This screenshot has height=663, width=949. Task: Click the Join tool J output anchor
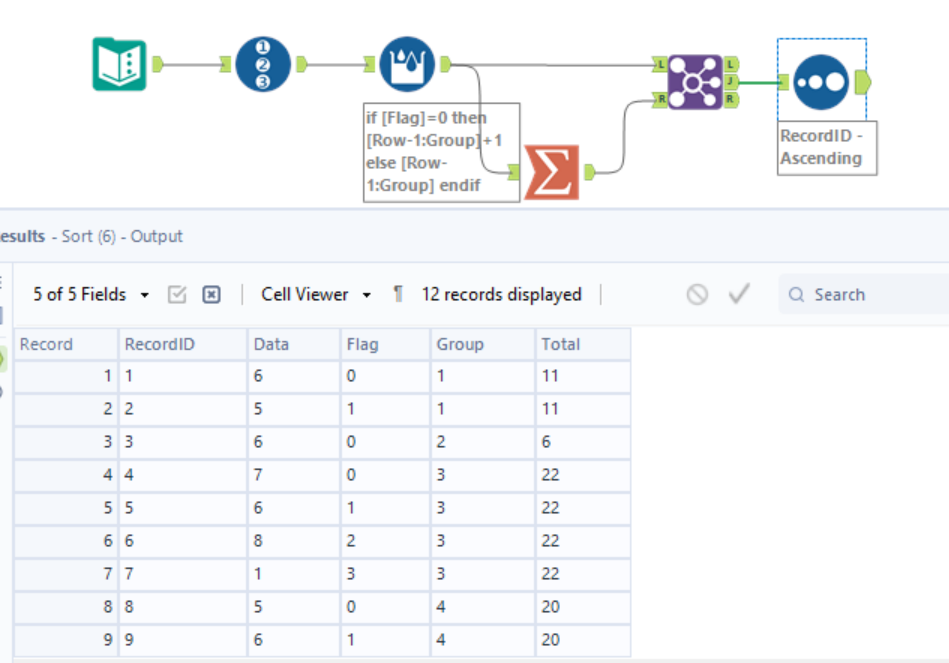click(731, 82)
